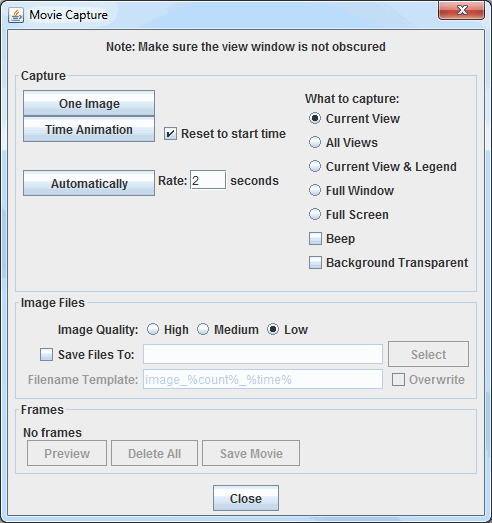Click the 'What to capture:' label
Image resolution: width=492 pixels, height=523 pixels.
(x=352, y=99)
